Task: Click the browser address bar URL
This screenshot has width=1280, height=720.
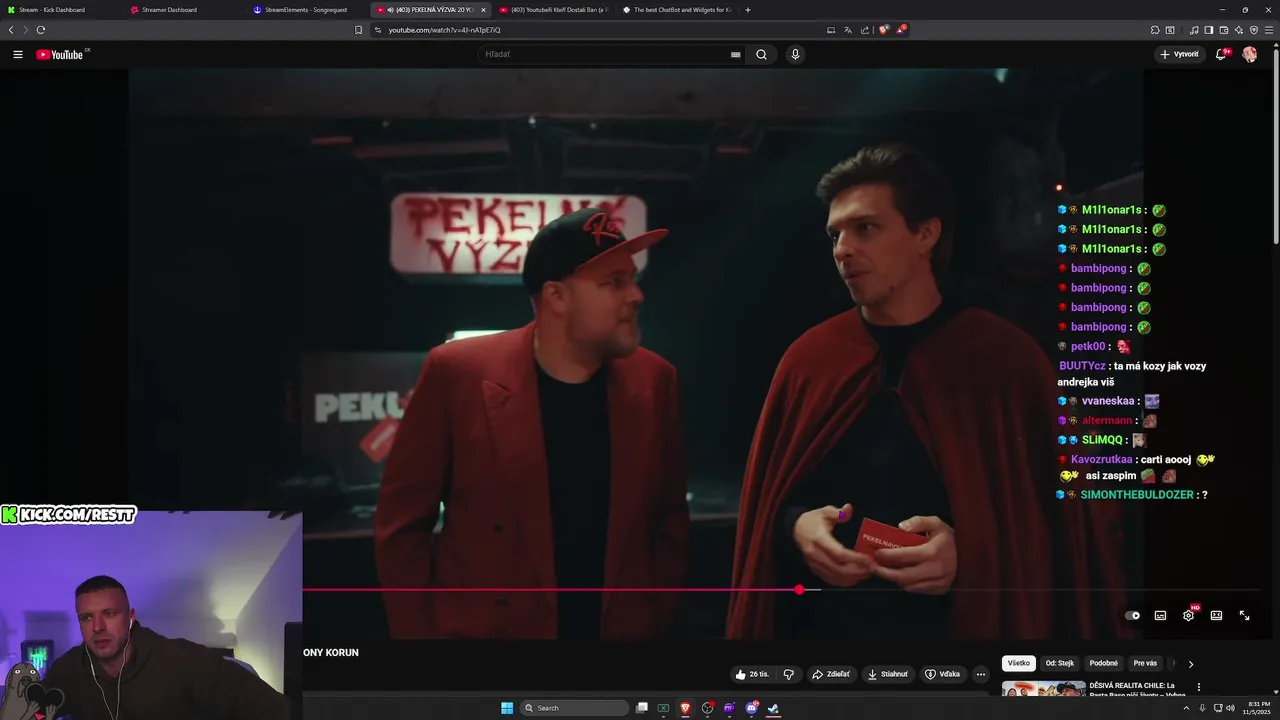Action: (x=444, y=30)
